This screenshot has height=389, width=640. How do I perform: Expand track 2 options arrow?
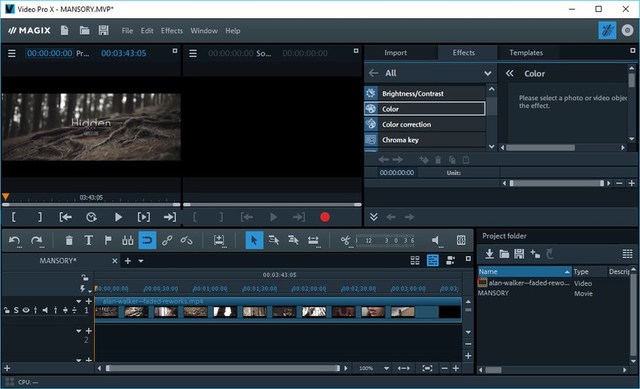click(78, 331)
